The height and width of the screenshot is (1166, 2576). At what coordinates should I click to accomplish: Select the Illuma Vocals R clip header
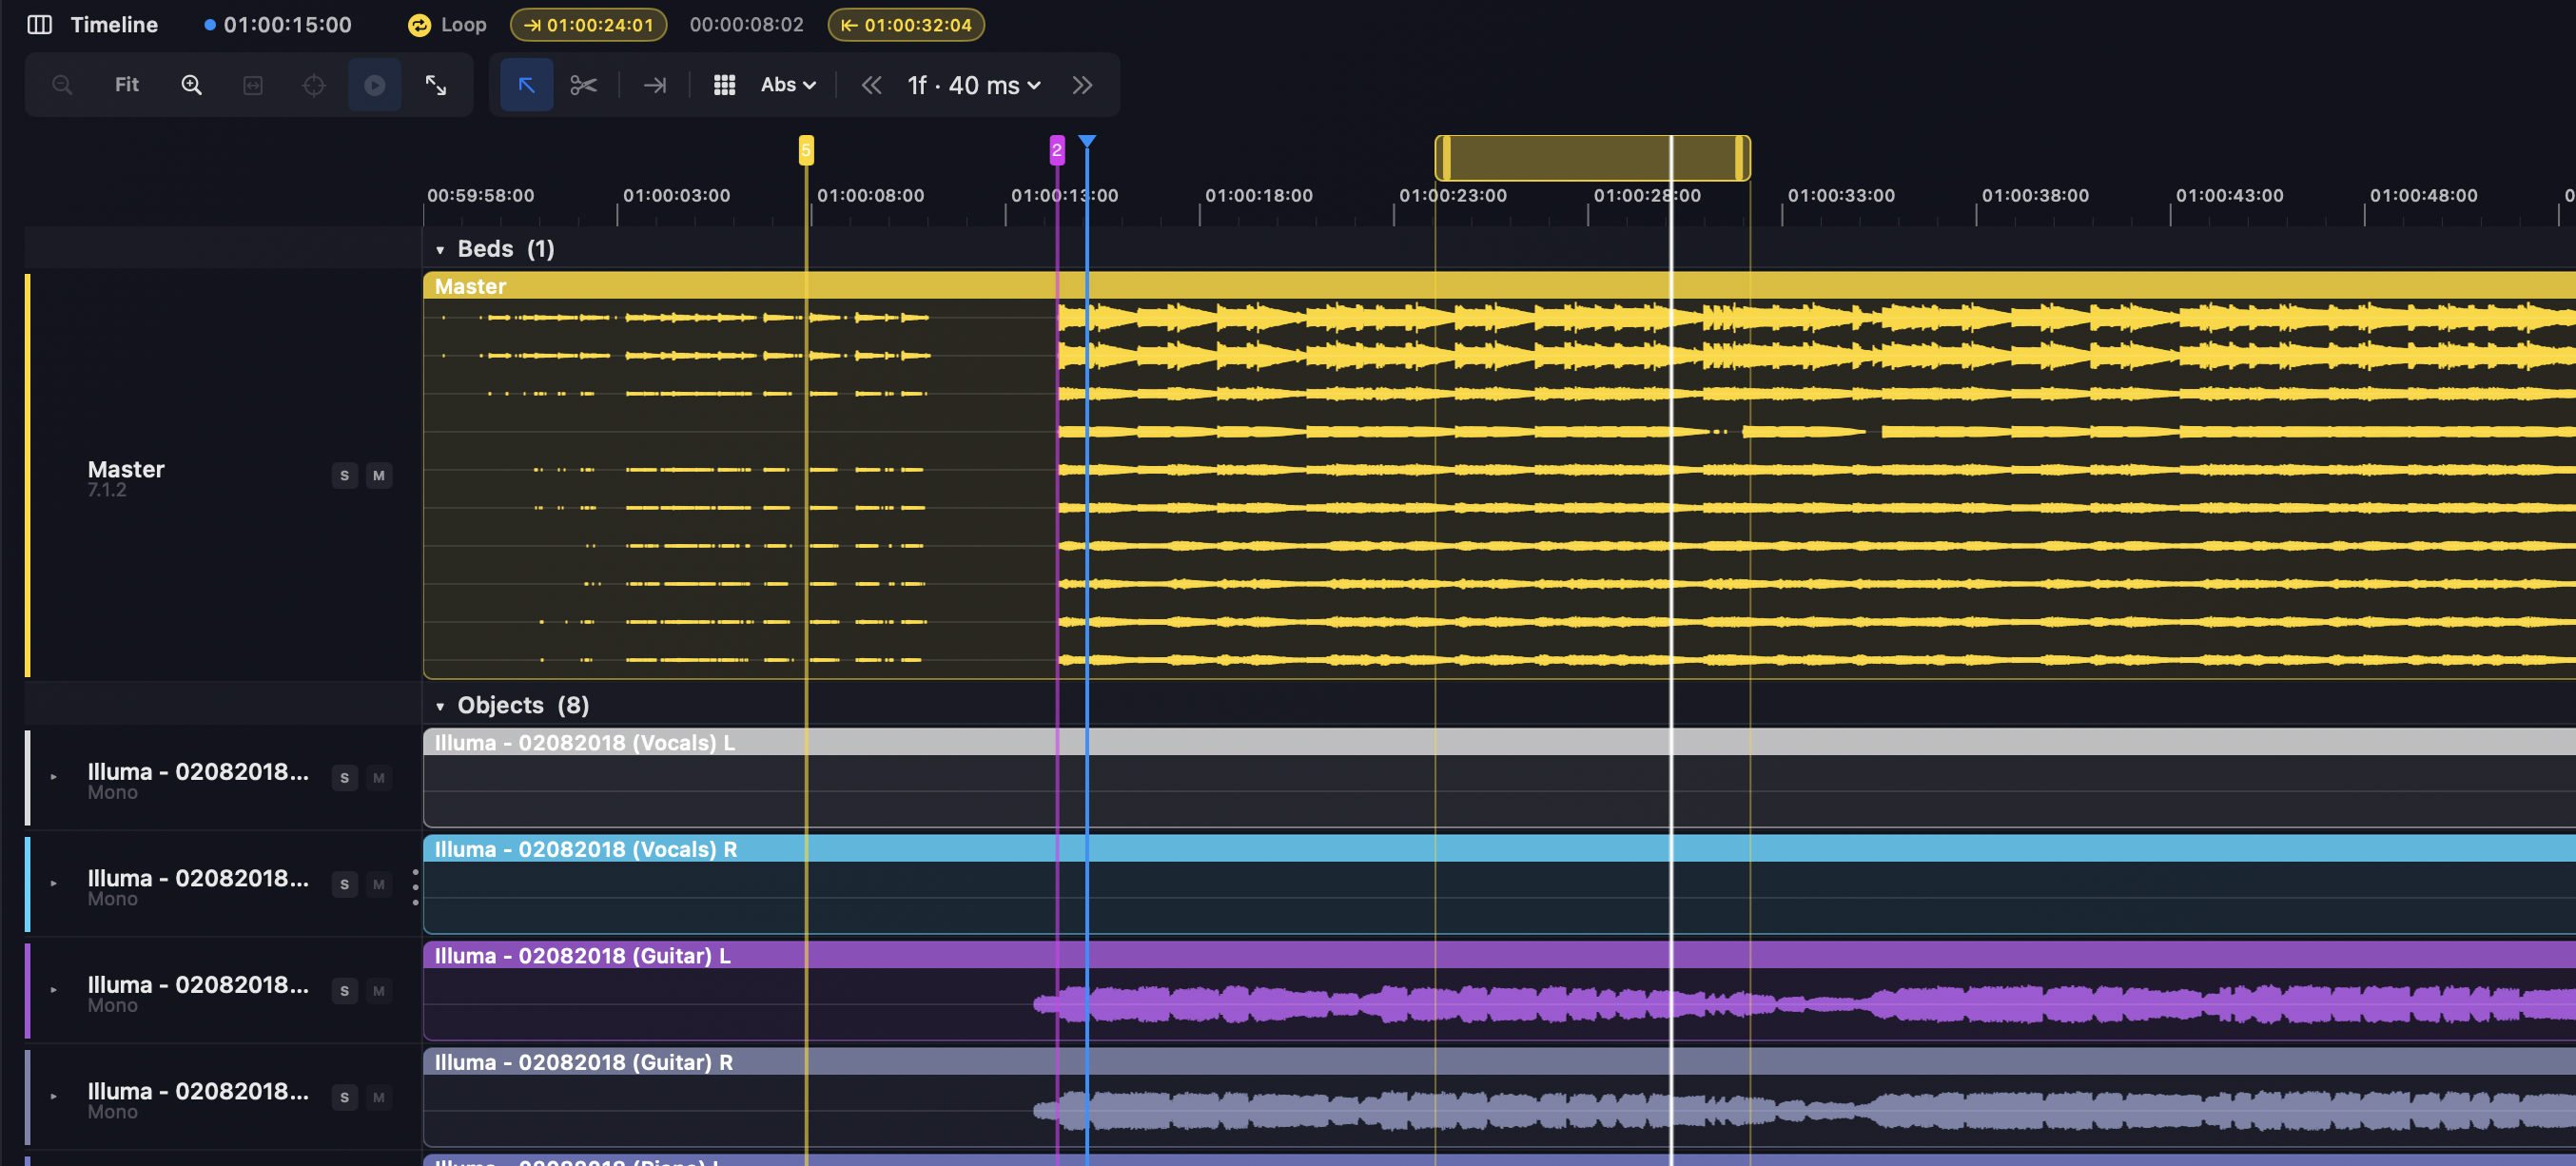[x=1499, y=850]
